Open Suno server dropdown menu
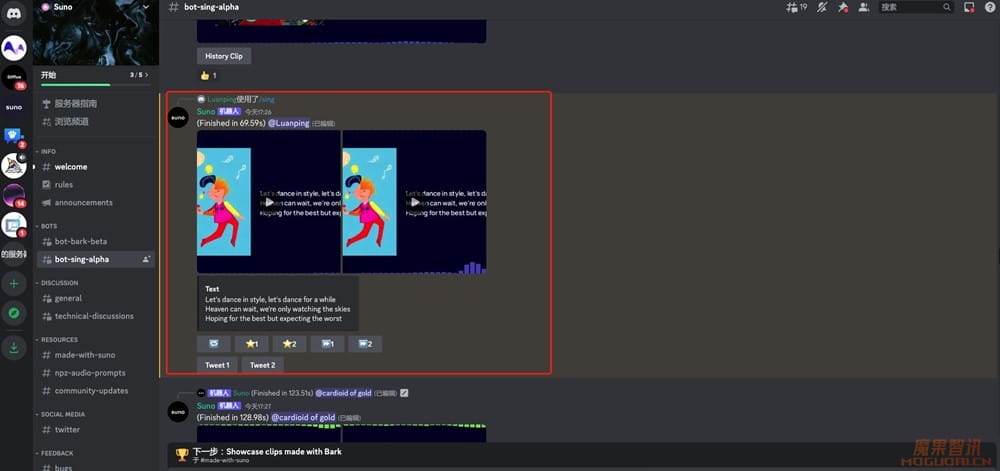 pyautogui.click(x=146, y=7)
